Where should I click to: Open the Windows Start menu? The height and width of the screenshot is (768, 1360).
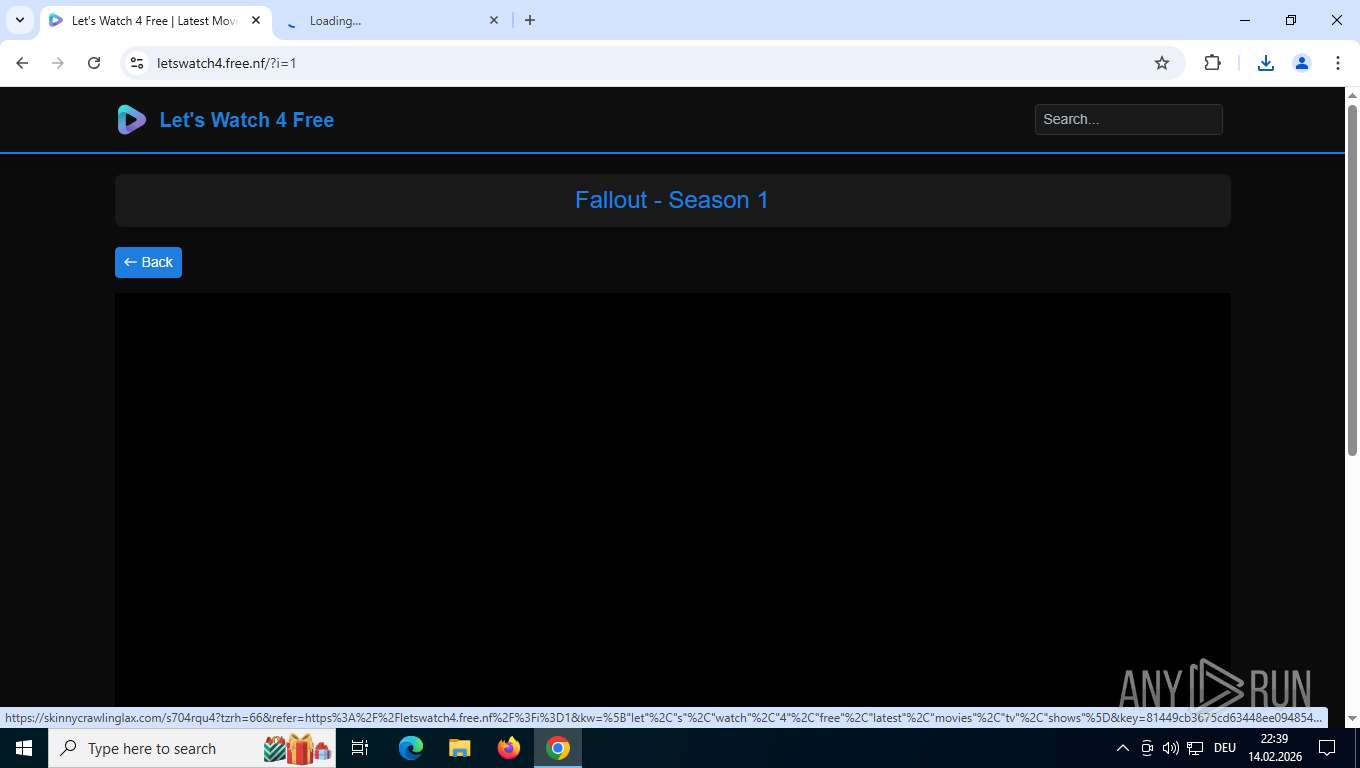(24, 748)
